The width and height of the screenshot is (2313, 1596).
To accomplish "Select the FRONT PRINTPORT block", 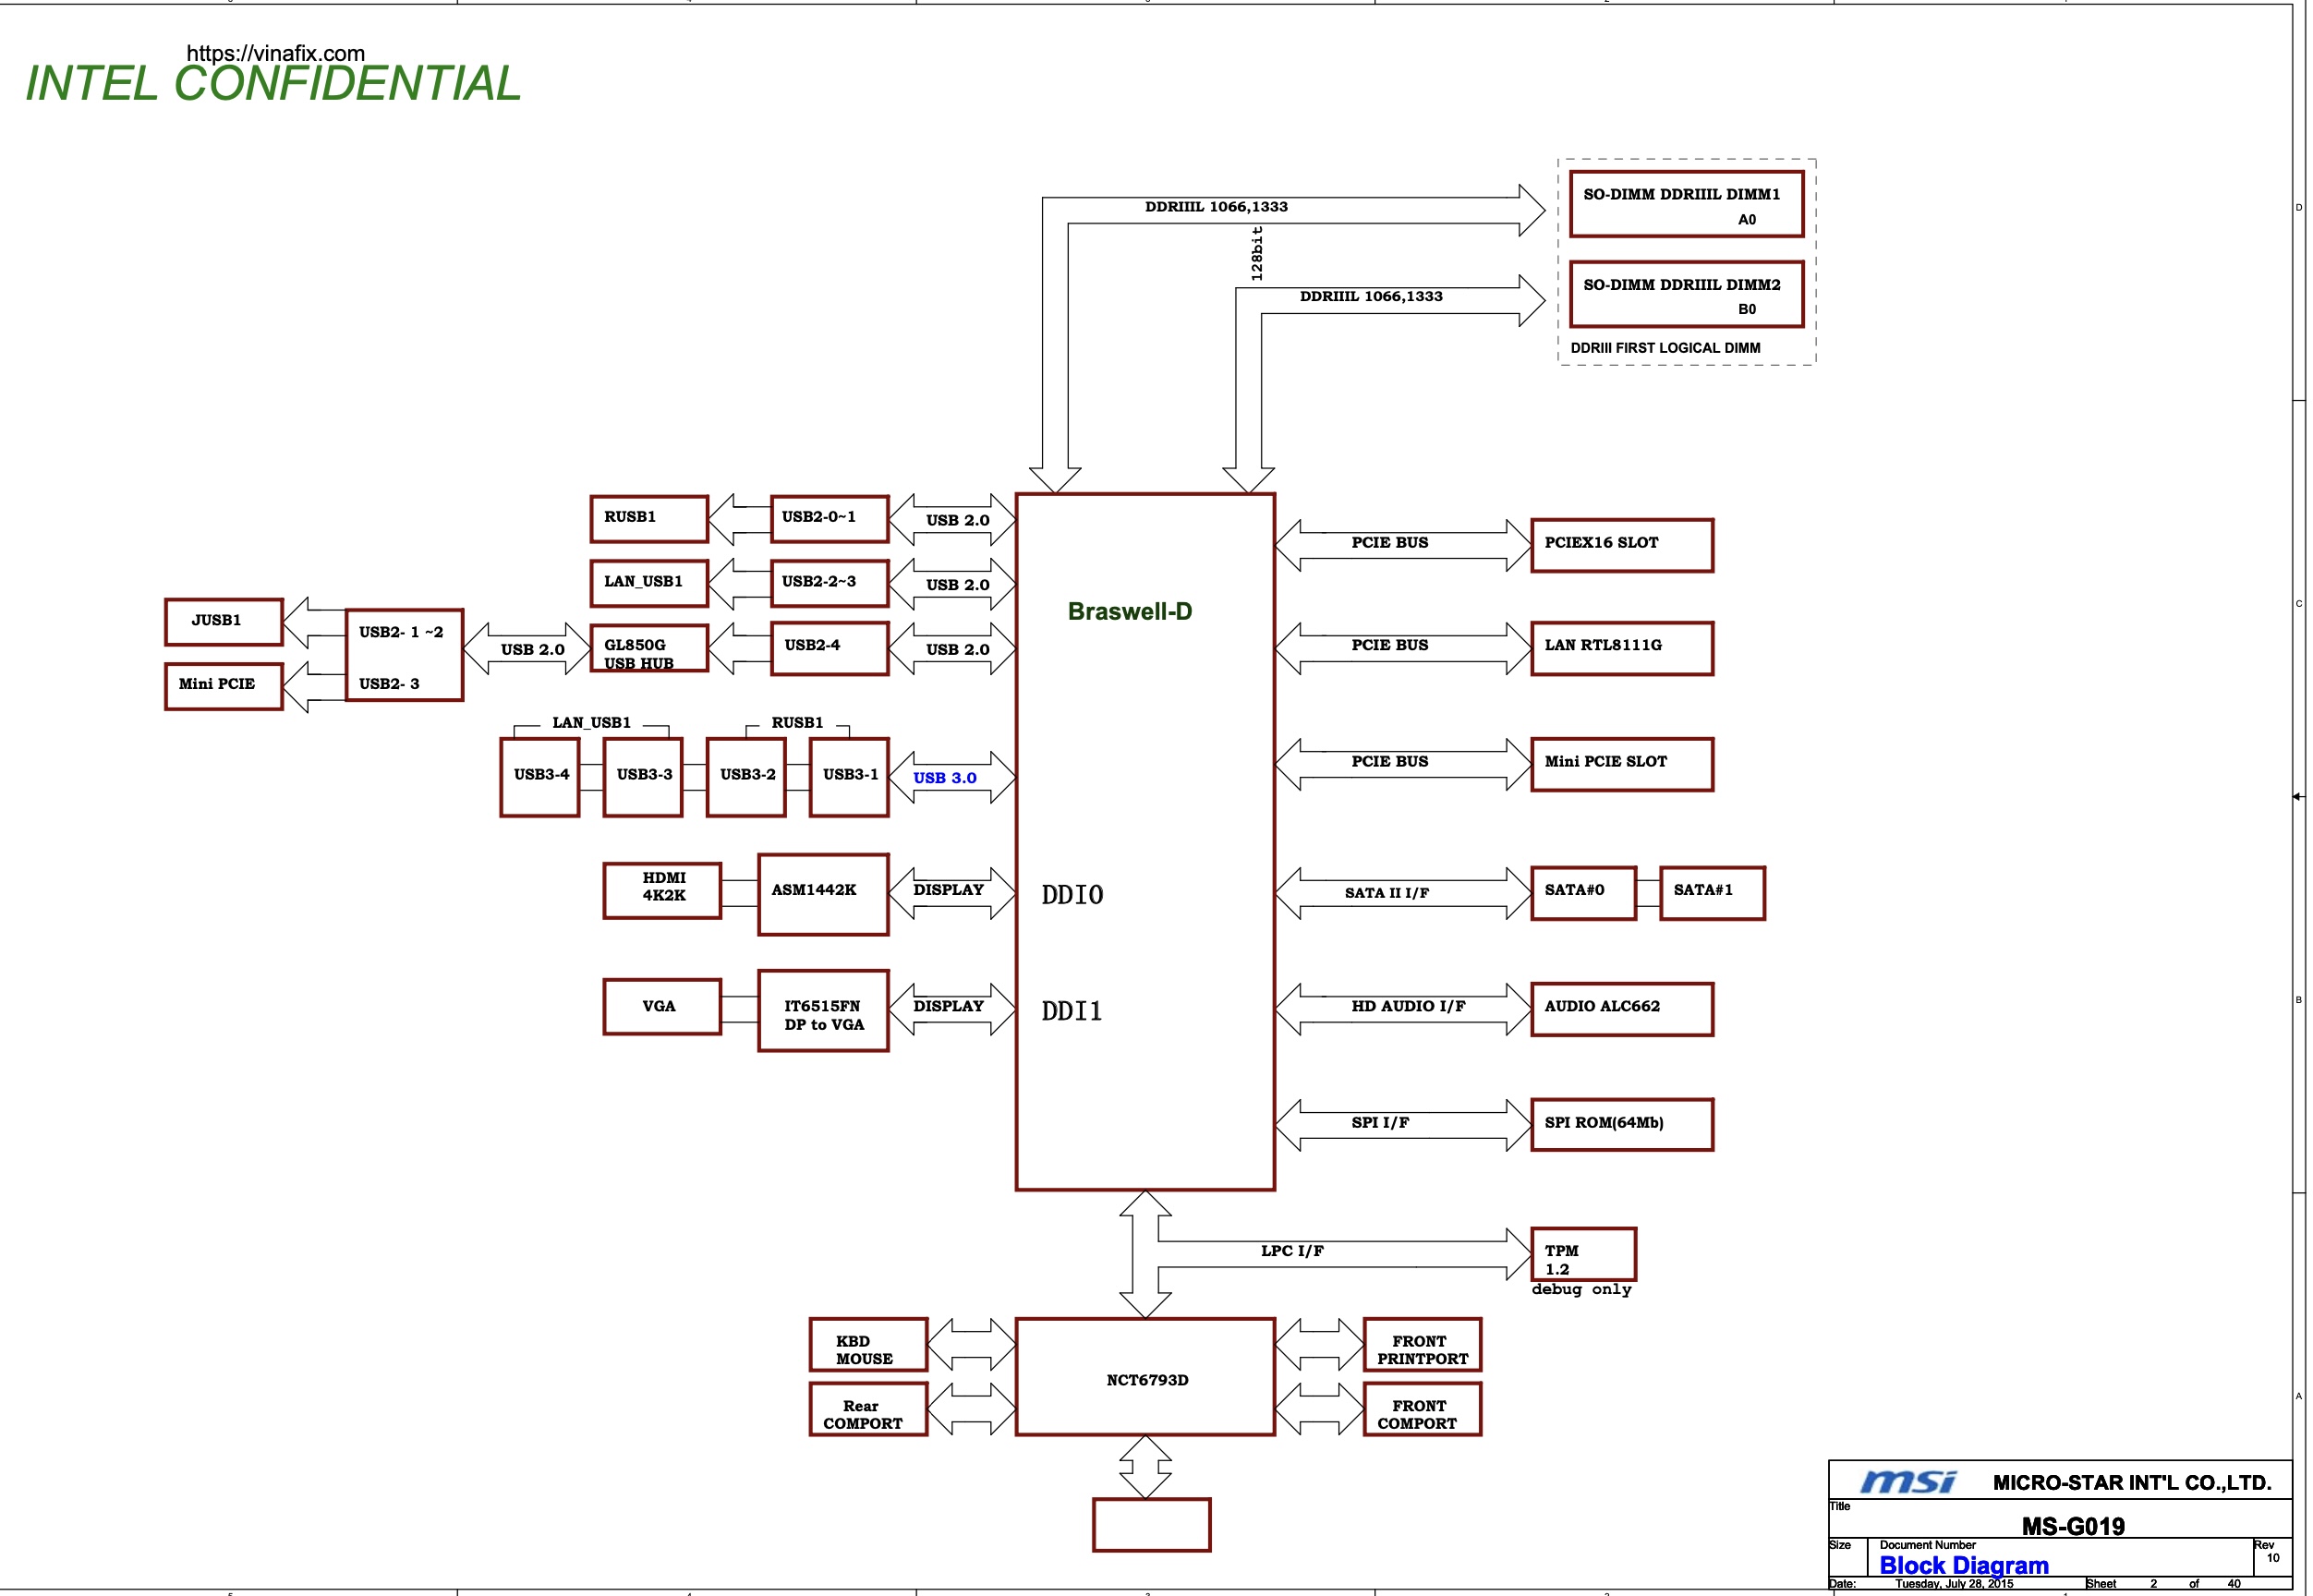I will [x=1422, y=1345].
